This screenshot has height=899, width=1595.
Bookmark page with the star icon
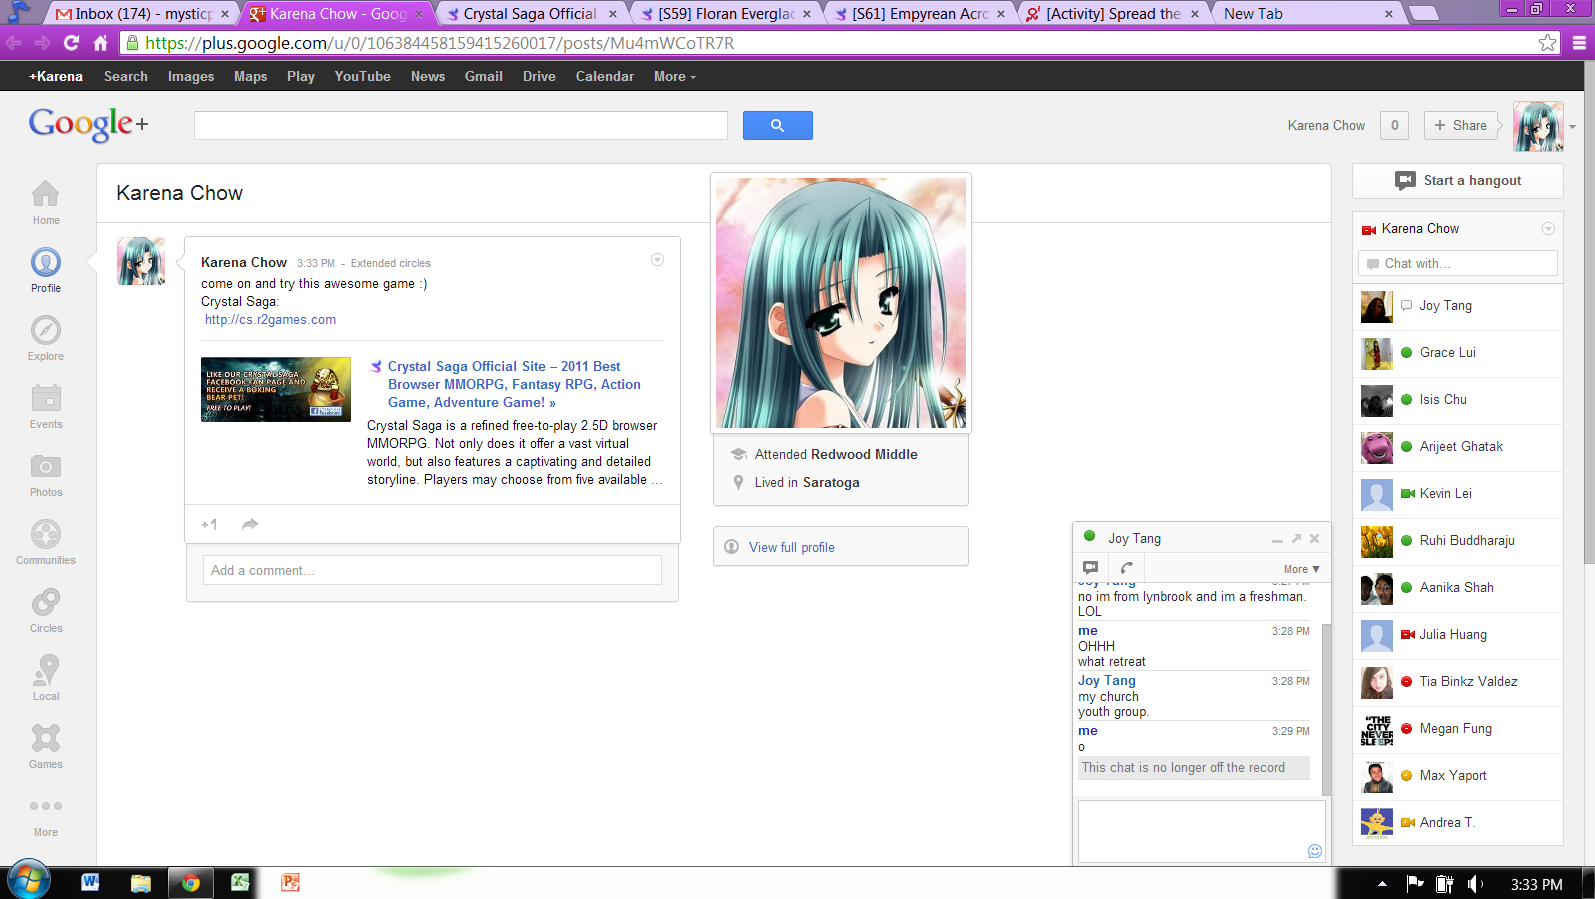click(x=1547, y=43)
